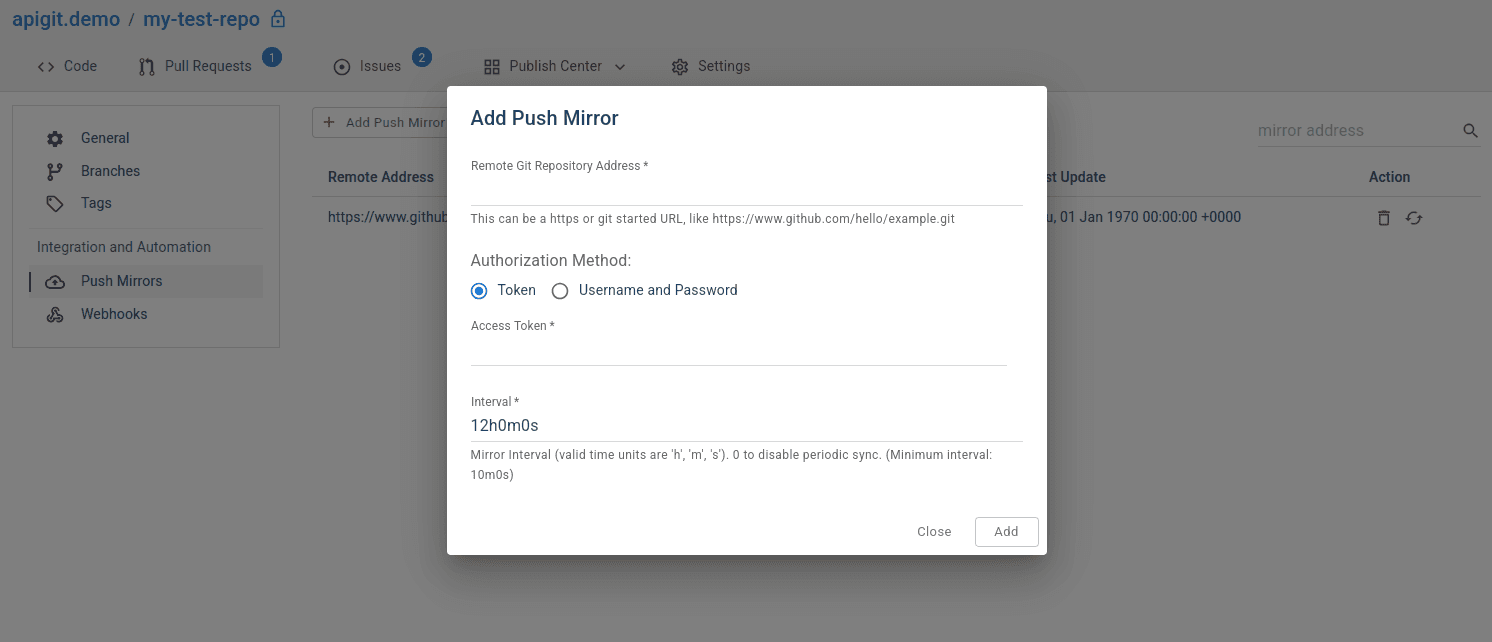Image resolution: width=1492 pixels, height=642 pixels.
Task: Click the Add button in dialog
Action: click(1006, 532)
